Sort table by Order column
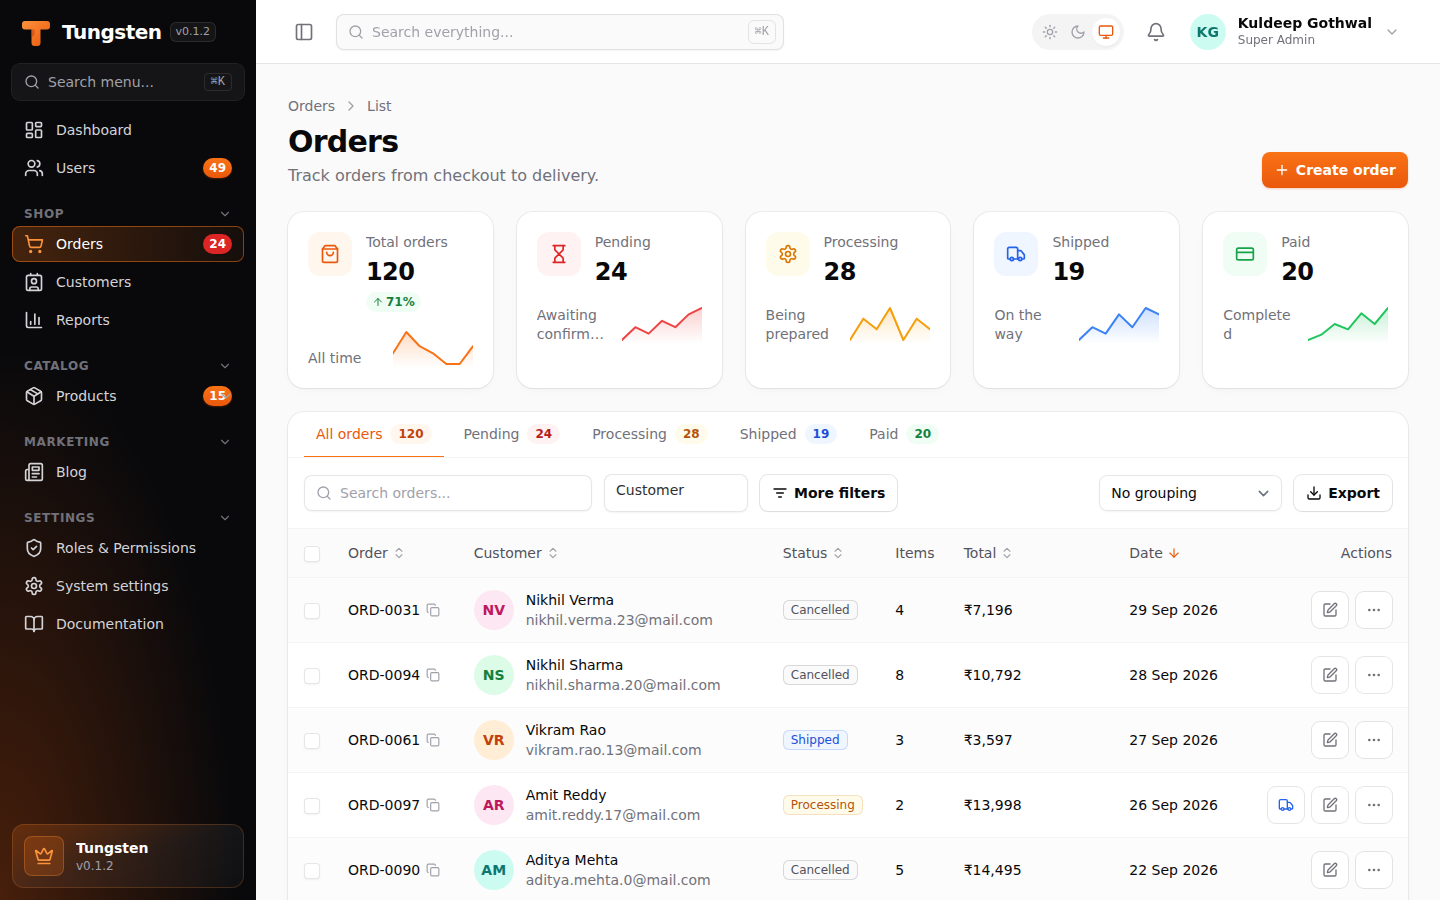Image resolution: width=1440 pixels, height=900 pixels. click(x=376, y=553)
